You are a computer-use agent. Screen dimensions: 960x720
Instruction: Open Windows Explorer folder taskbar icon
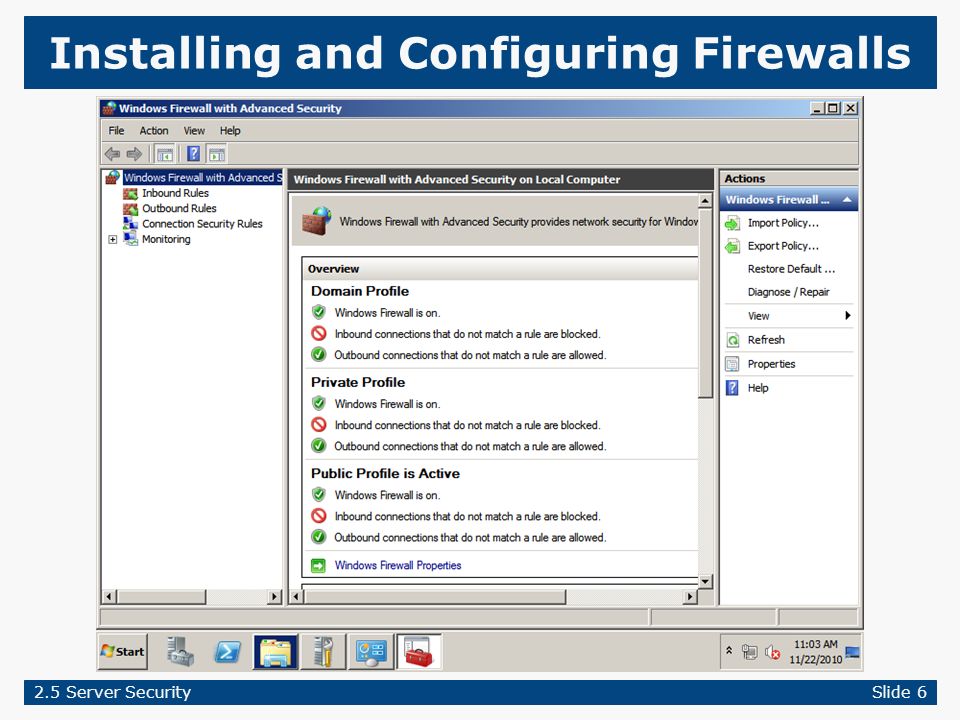[276, 652]
